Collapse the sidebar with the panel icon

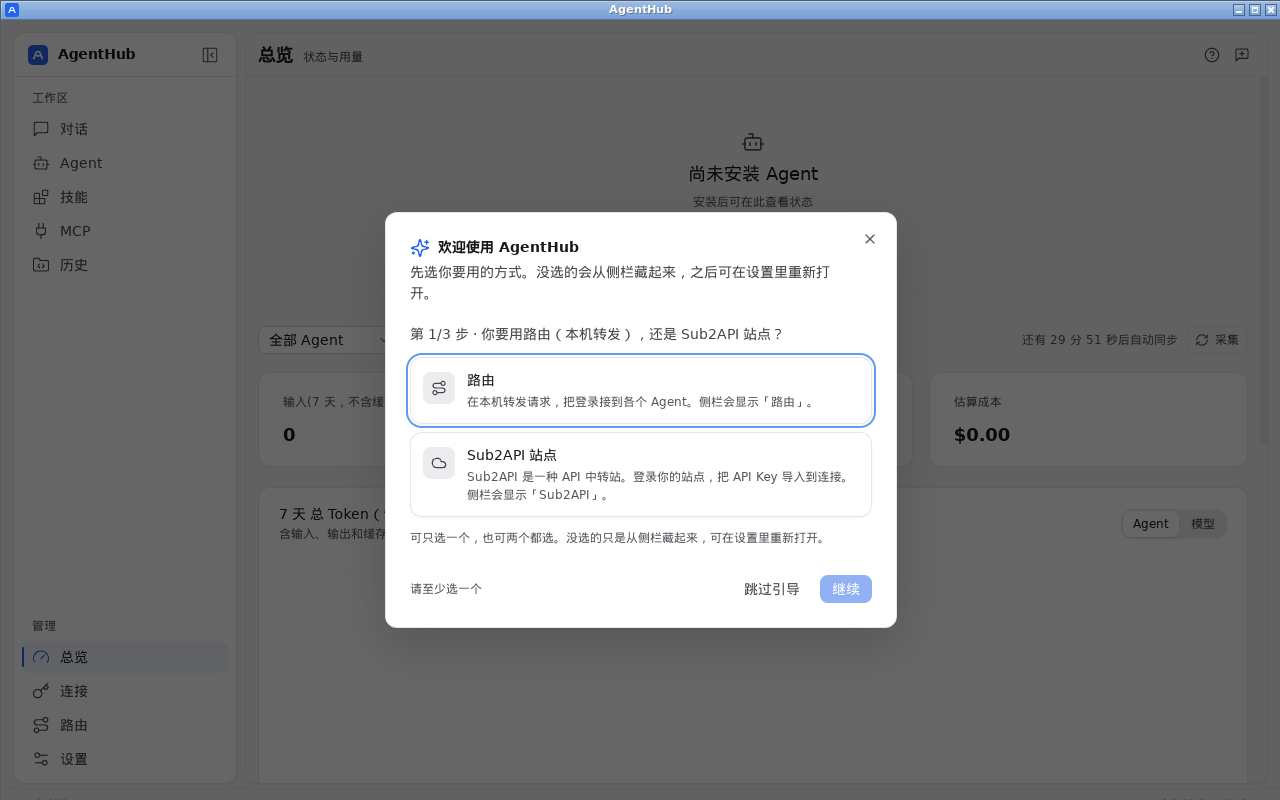point(210,55)
